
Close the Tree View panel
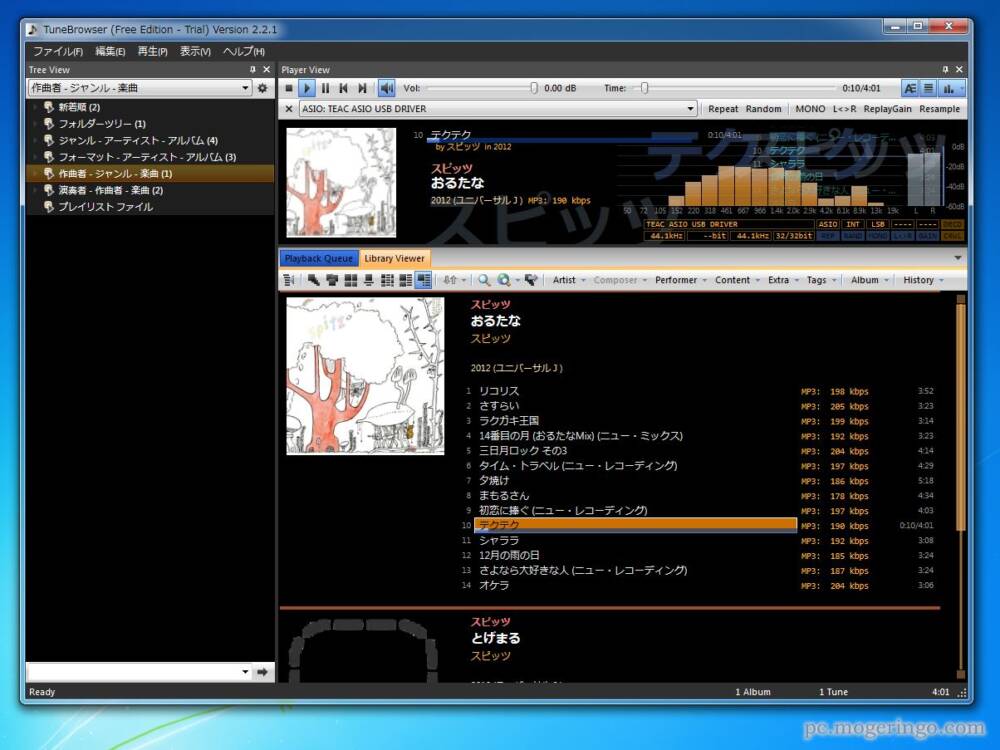[267, 70]
